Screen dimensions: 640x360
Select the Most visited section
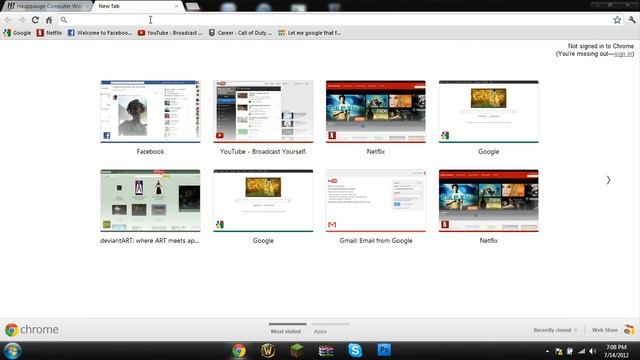pos(286,331)
